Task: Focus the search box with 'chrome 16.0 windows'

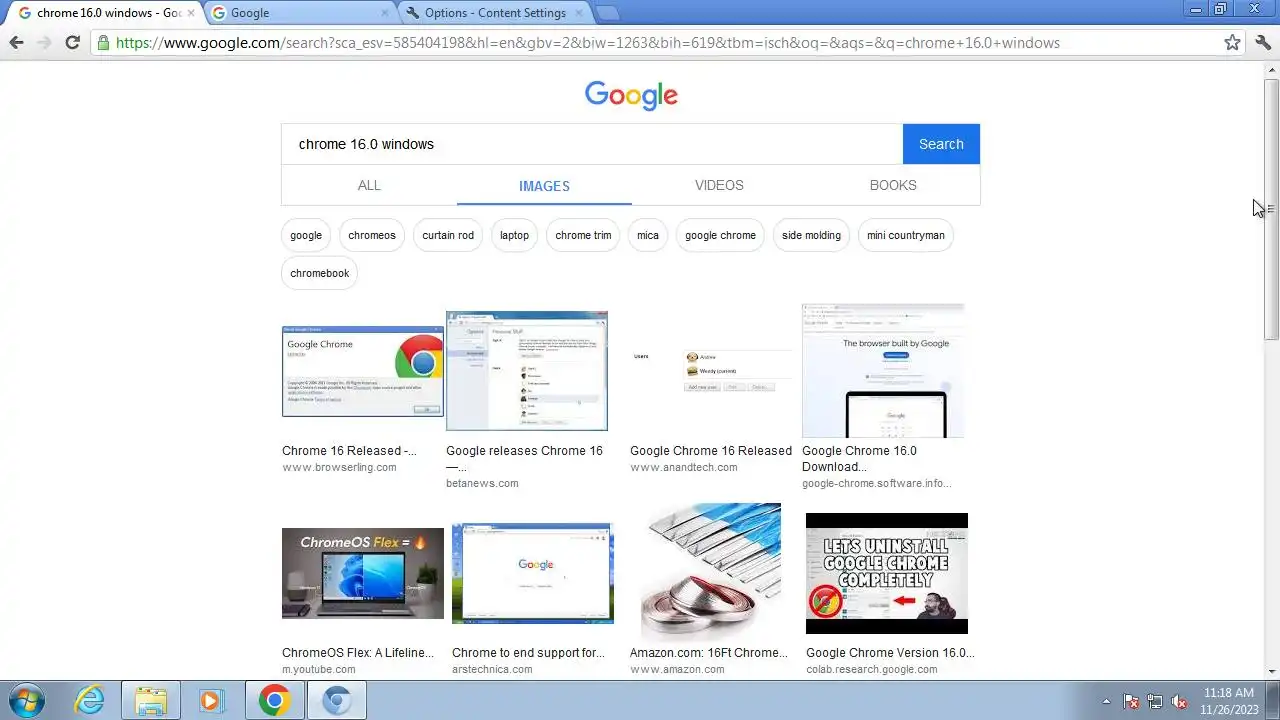Action: (592, 144)
